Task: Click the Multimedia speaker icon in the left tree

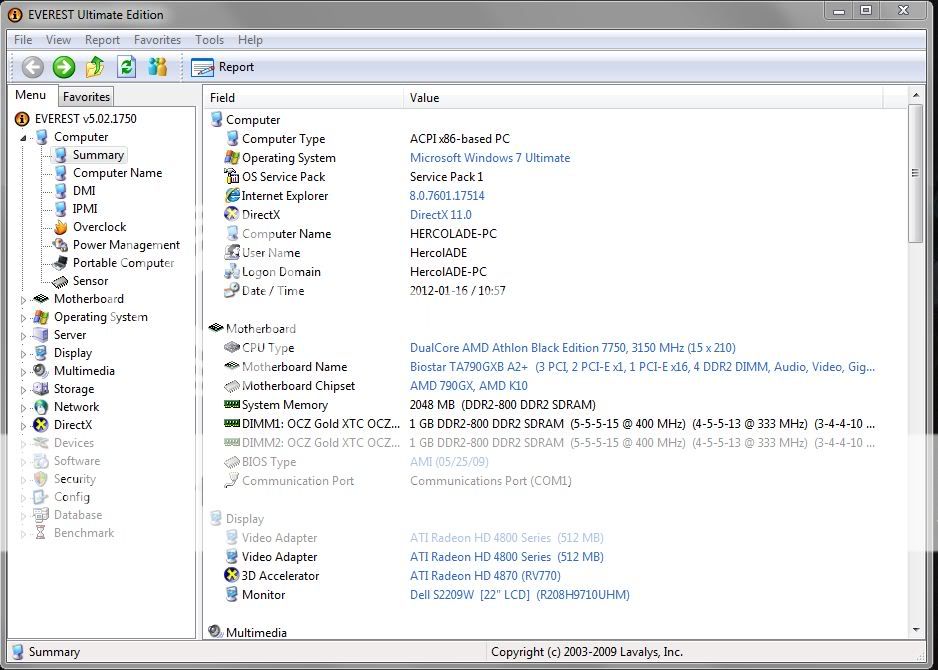Action: point(41,371)
